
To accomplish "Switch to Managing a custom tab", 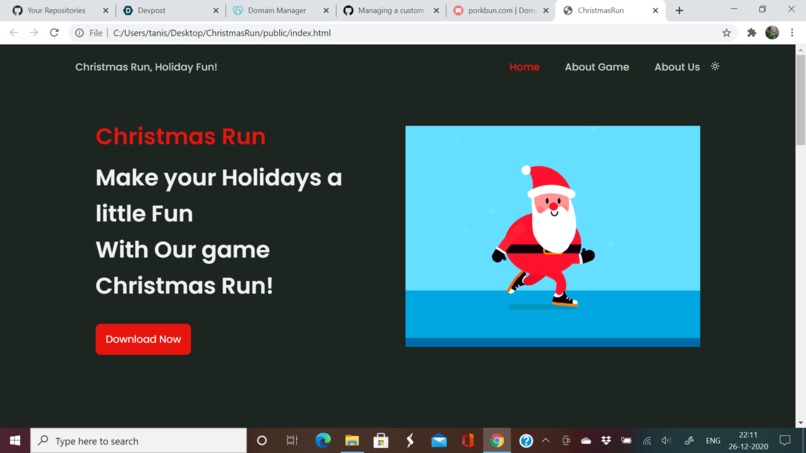I will [391, 10].
